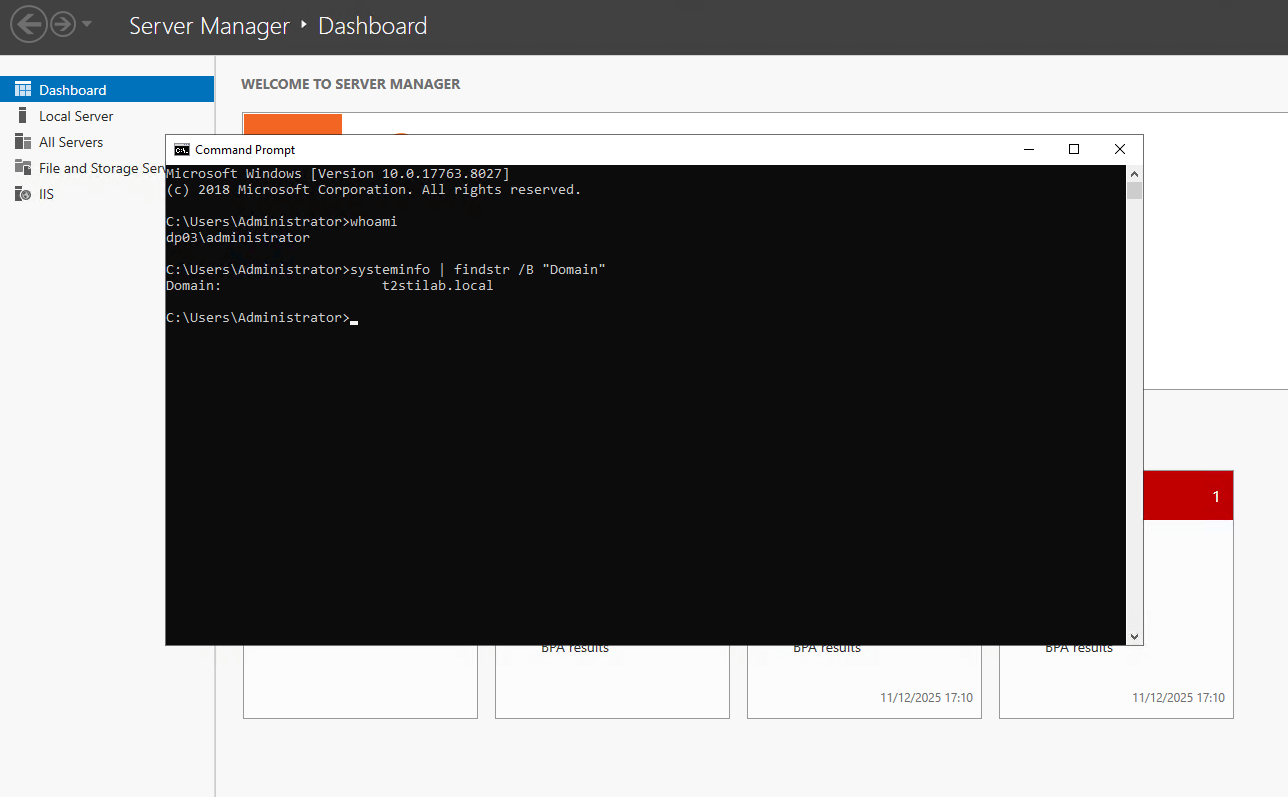Click the Command Prompt scrollbar thumb
The height and width of the screenshot is (797, 1288).
[x=1134, y=191]
